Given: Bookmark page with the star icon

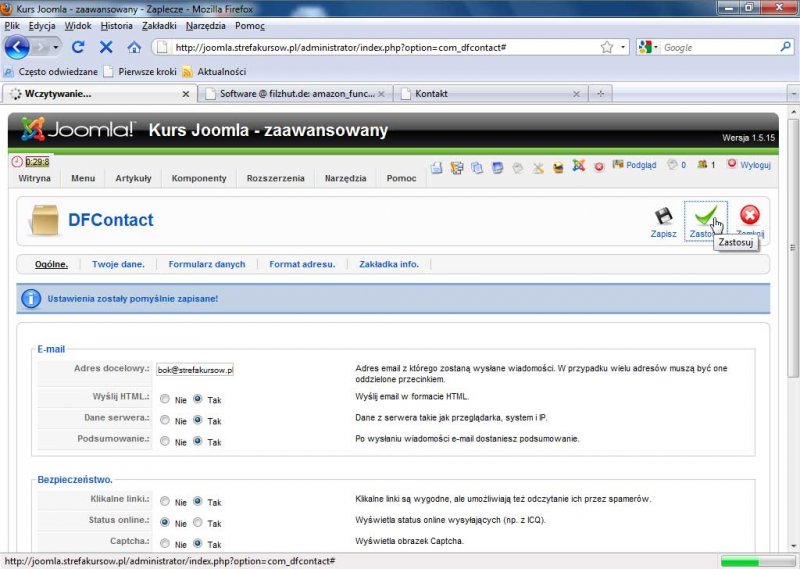Looking at the screenshot, I should coord(606,47).
